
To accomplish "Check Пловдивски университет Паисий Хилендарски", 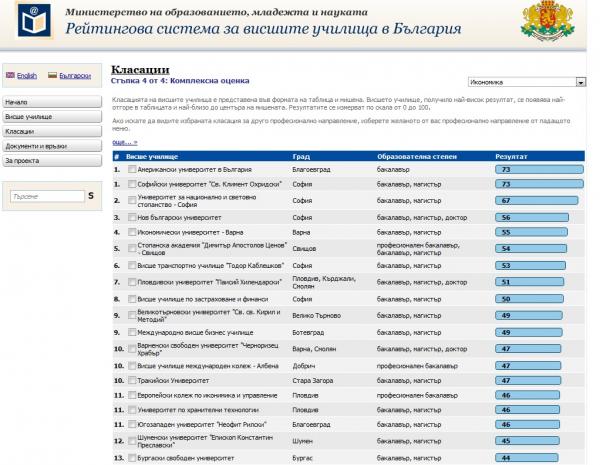I will (132, 282).
